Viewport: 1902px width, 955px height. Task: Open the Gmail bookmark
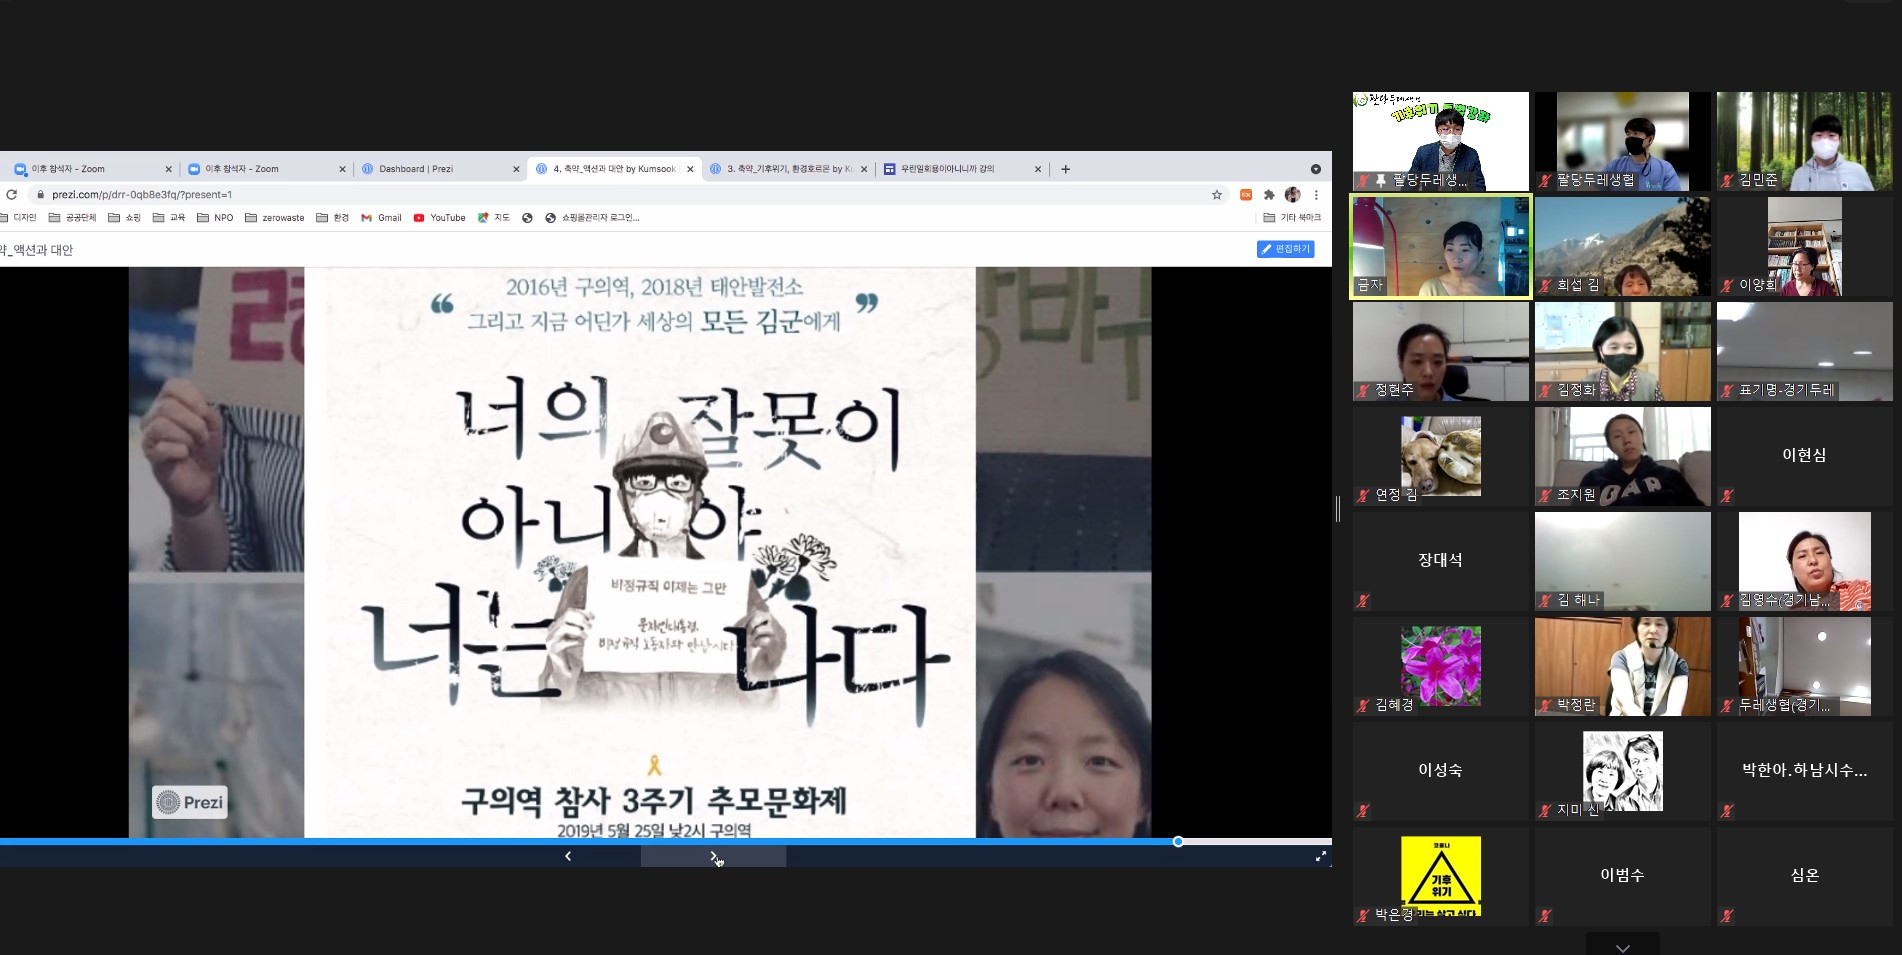[381, 218]
